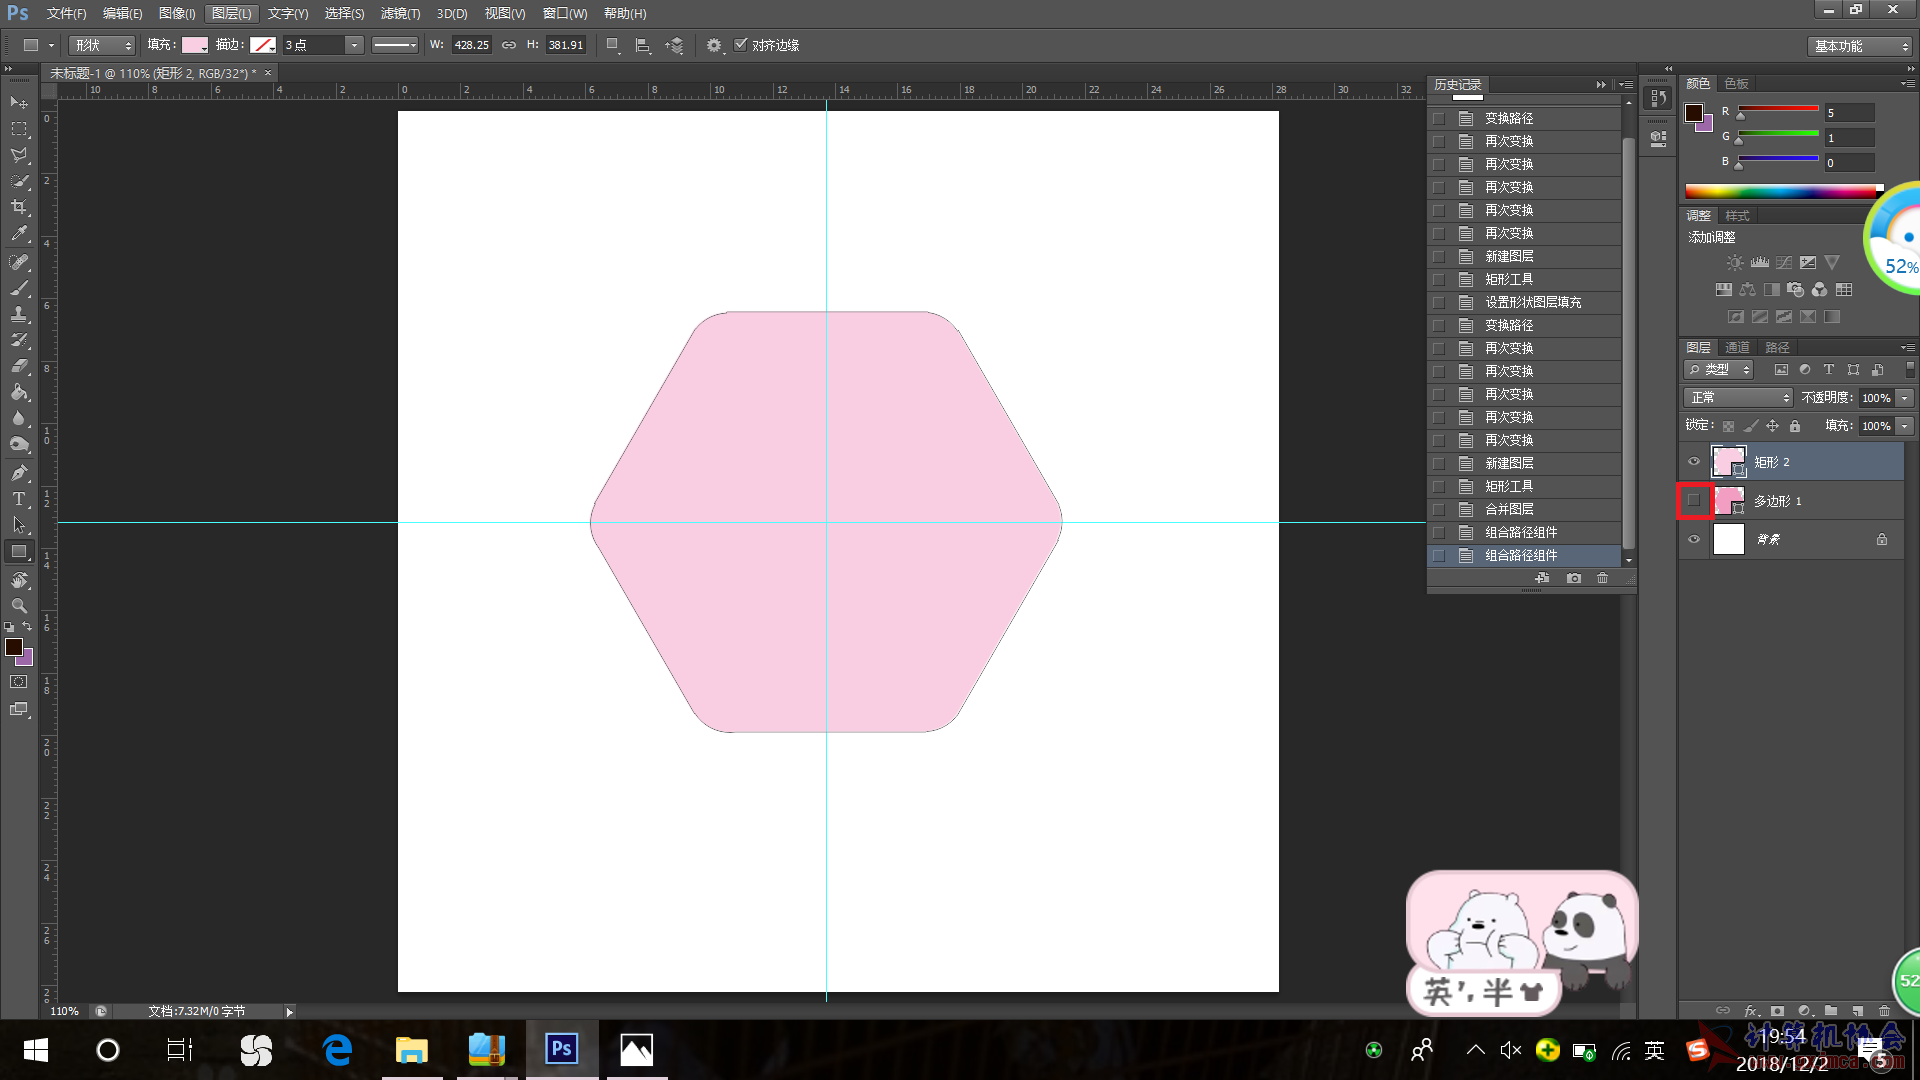
Task: Delete current state in History panel
Action: 1602,578
